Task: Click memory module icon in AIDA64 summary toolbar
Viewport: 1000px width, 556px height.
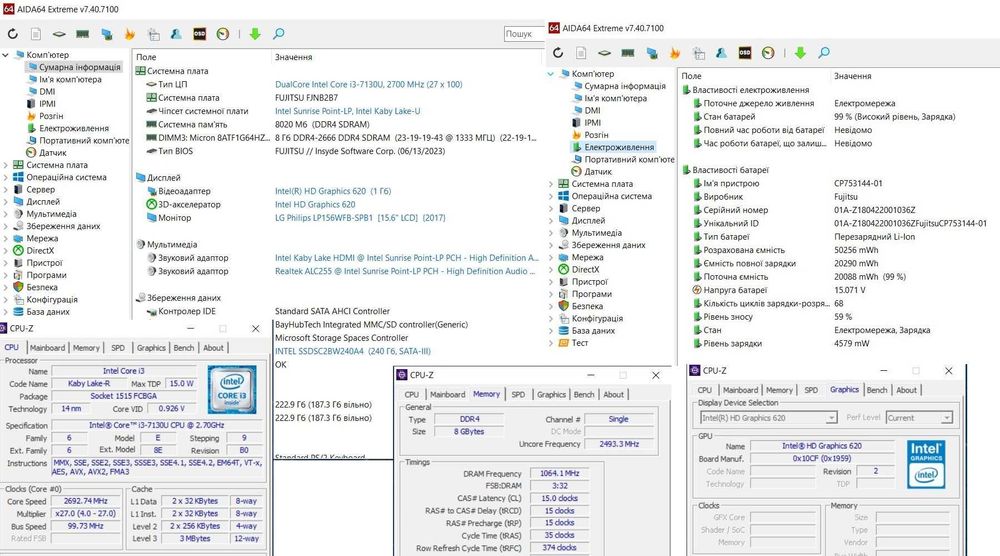Action: (x=82, y=34)
